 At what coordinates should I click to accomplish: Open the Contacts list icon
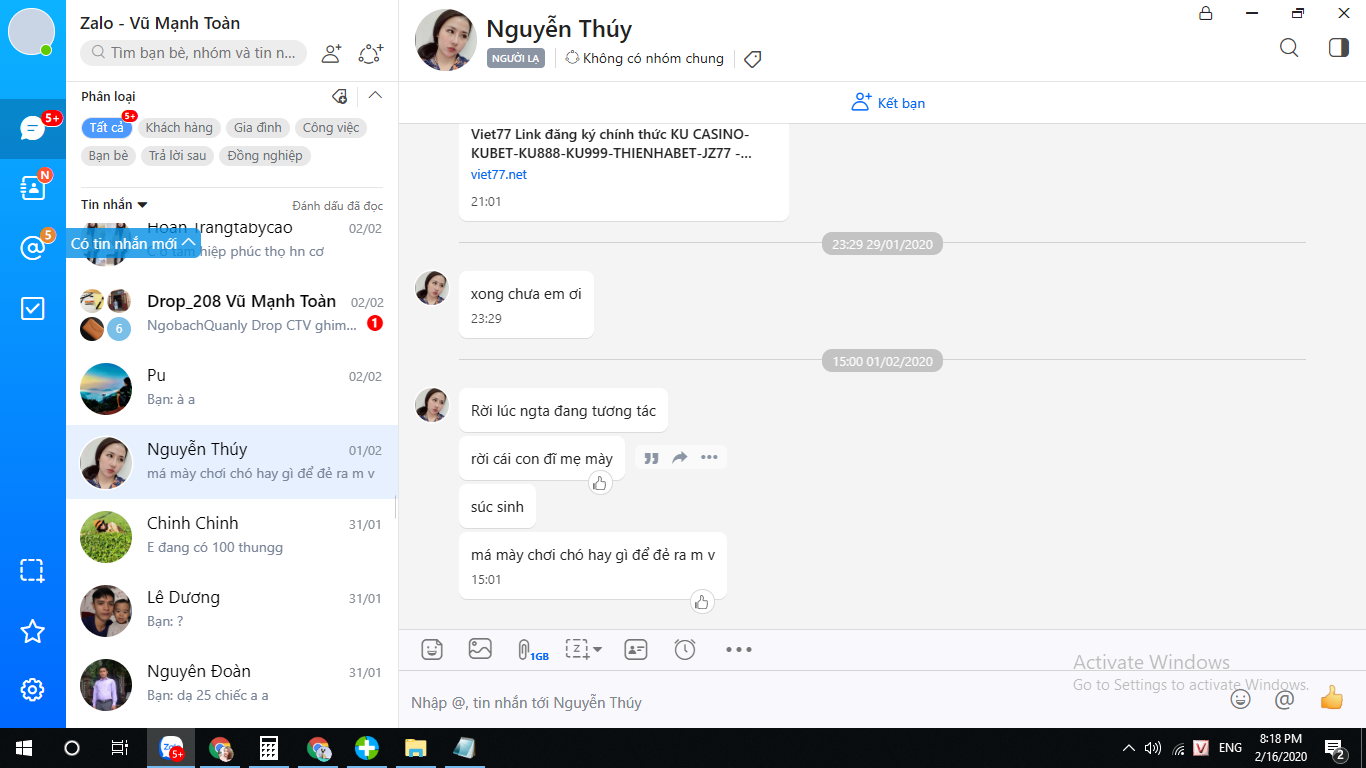coord(33,187)
